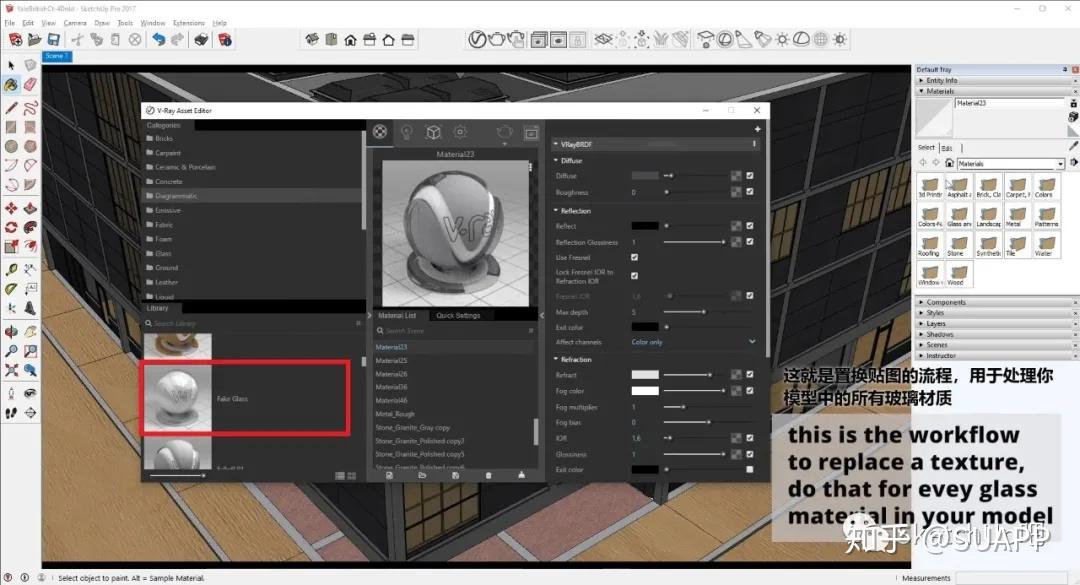Uncheck Lock Fresnel IOR to Refraction IOR
The height and width of the screenshot is (585, 1080).
[634, 276]
